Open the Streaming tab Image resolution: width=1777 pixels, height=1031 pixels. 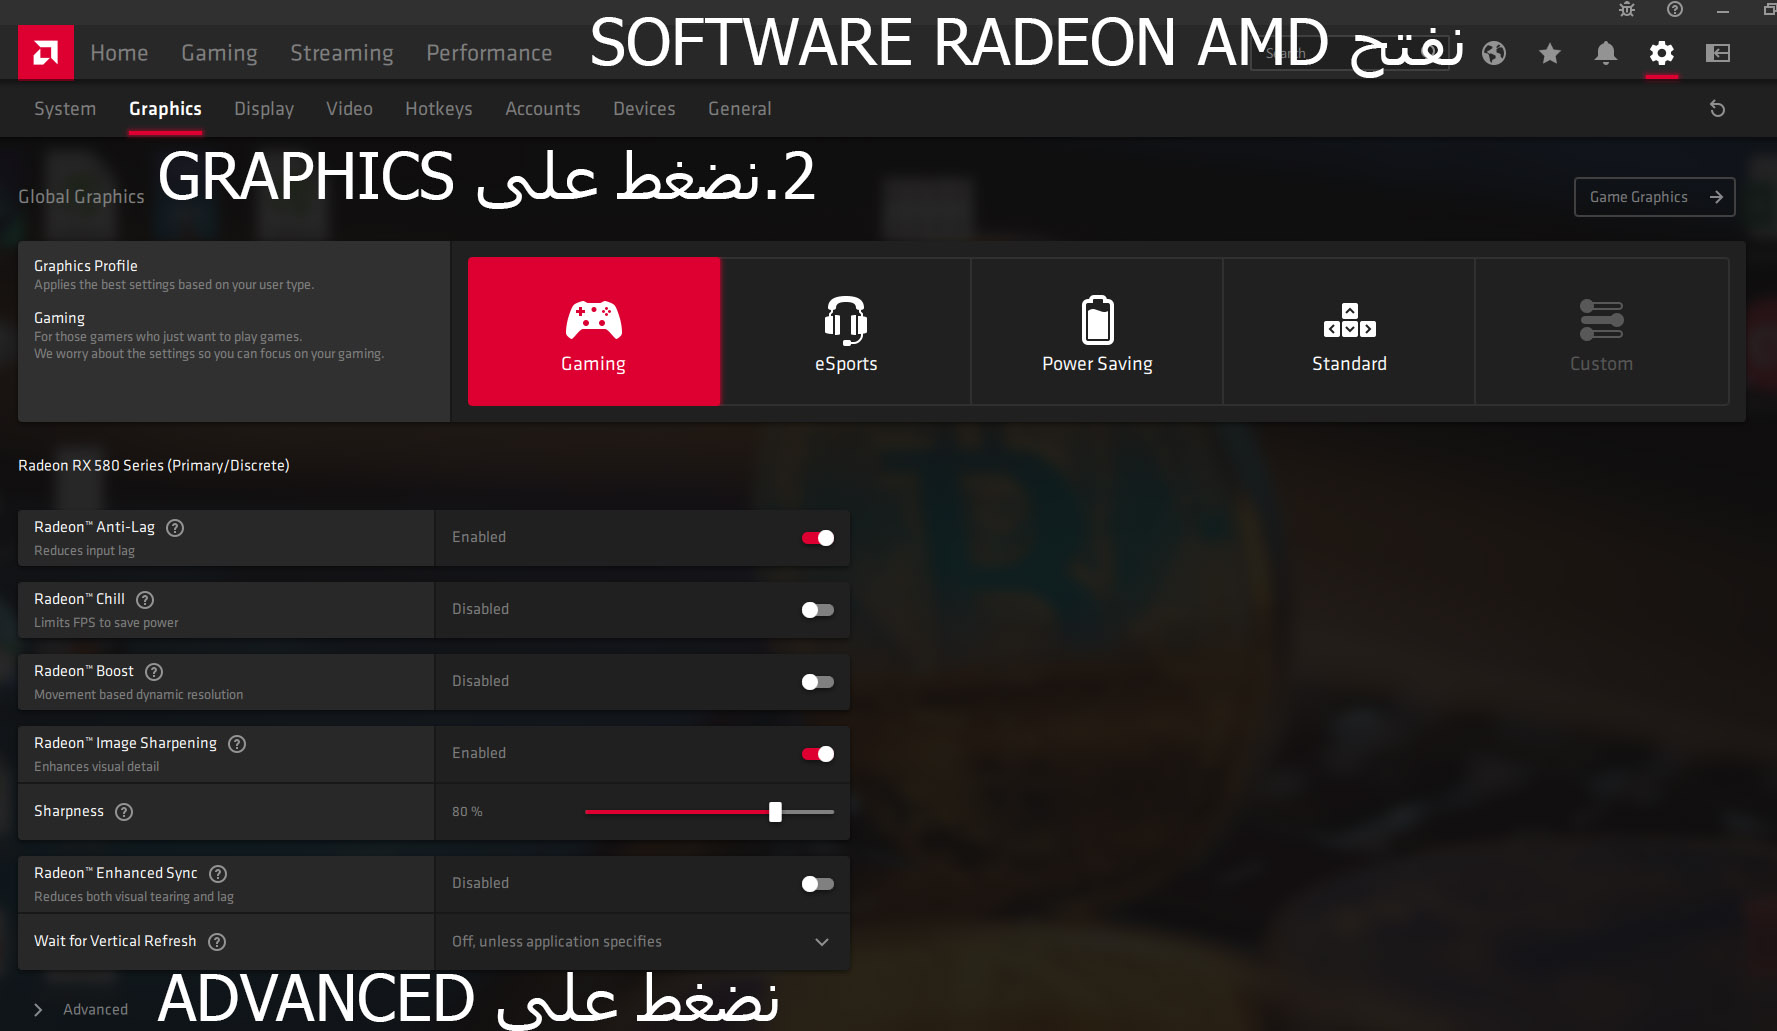[x=342, y=53]
